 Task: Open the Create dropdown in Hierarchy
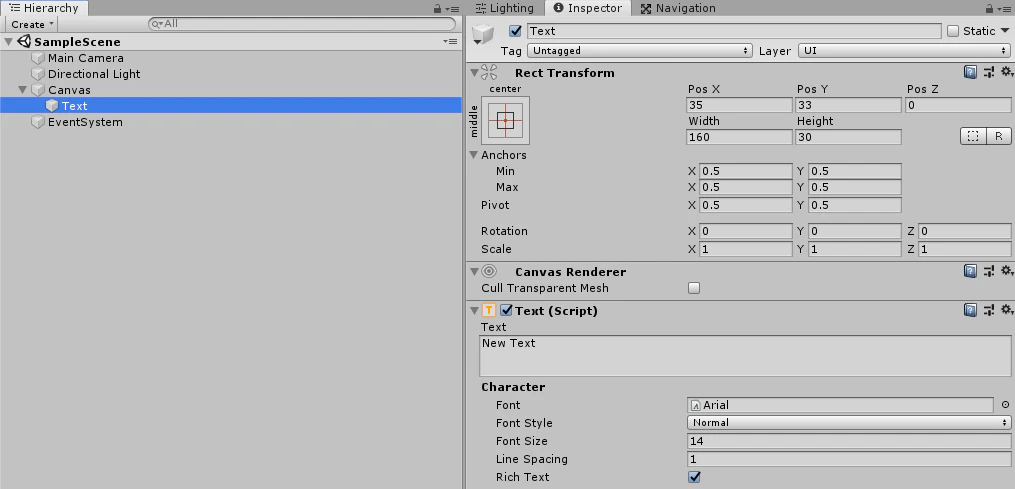pyautogui.click(x=32, y=24)
